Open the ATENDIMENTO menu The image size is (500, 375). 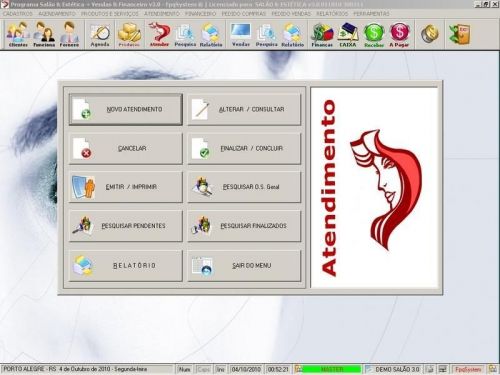(x=162, y=14)
